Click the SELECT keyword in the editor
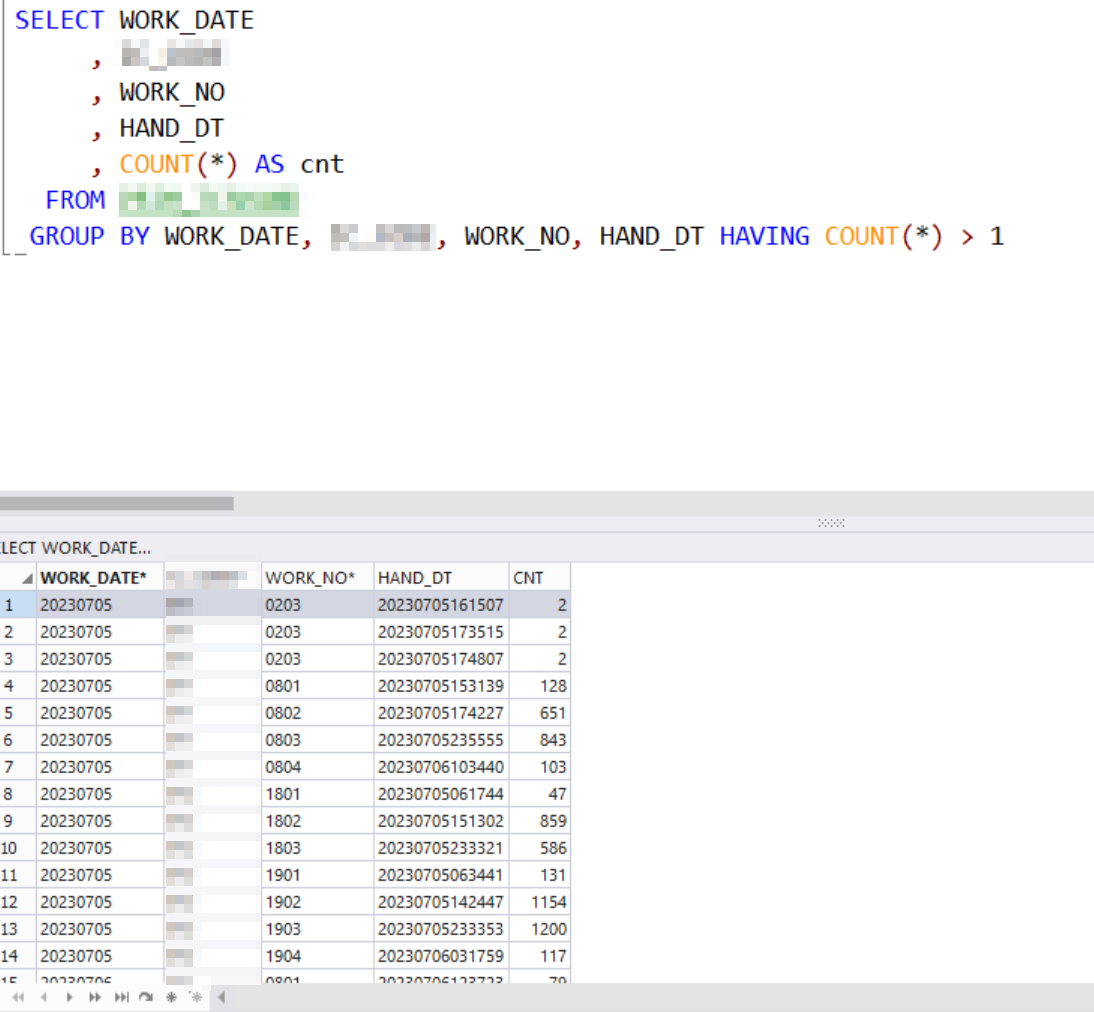1094x1012 pixels. coord(59,20)
